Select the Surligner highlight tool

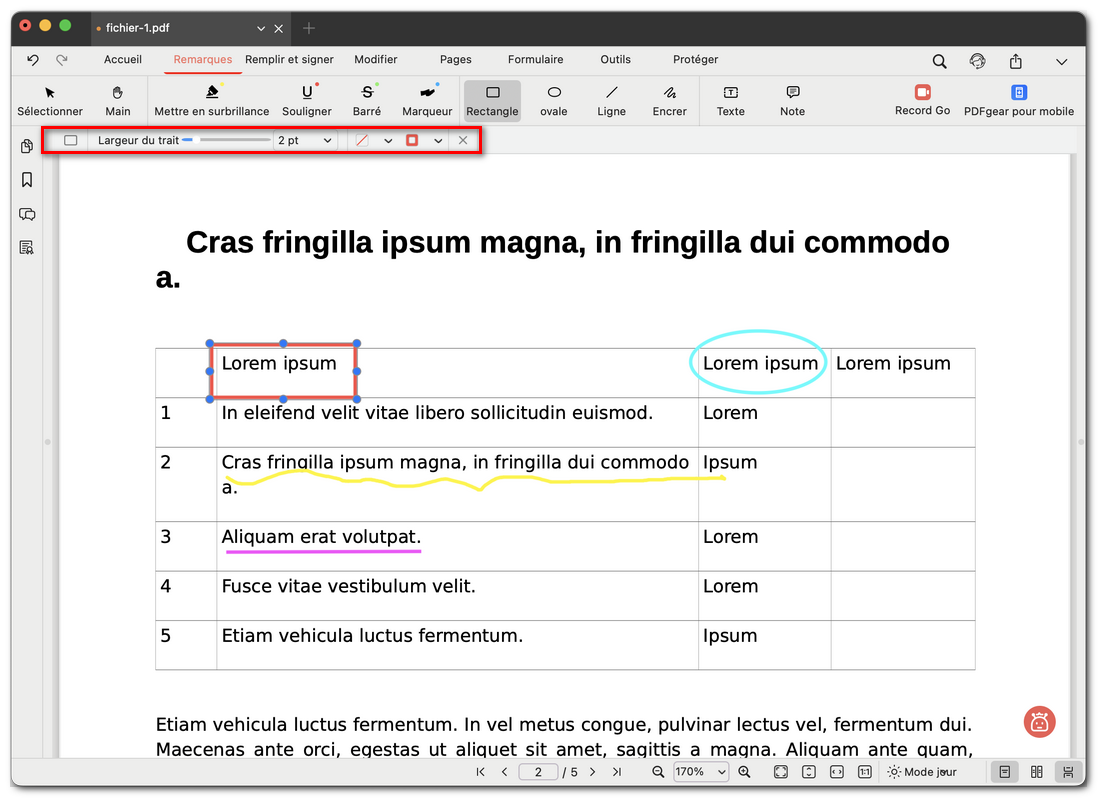(212, 100)
